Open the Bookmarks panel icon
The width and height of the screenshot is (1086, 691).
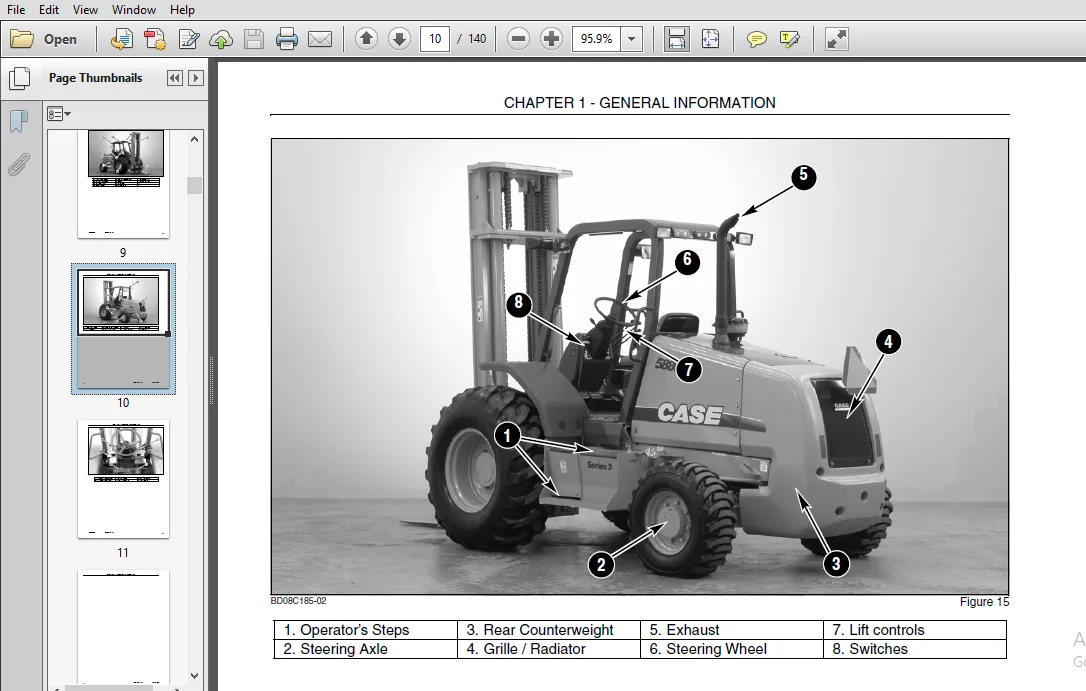19,122
